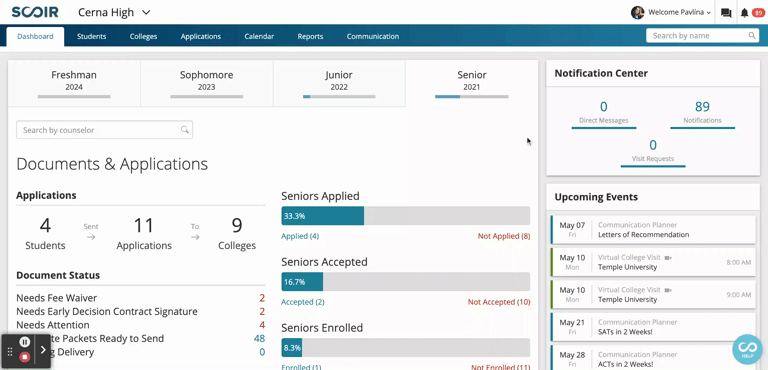Image resolution: width=768 pixels, height=370 pixels.
Task: Click the video camera icon on 8:00 AM visit
Action: tap(668, 258)
